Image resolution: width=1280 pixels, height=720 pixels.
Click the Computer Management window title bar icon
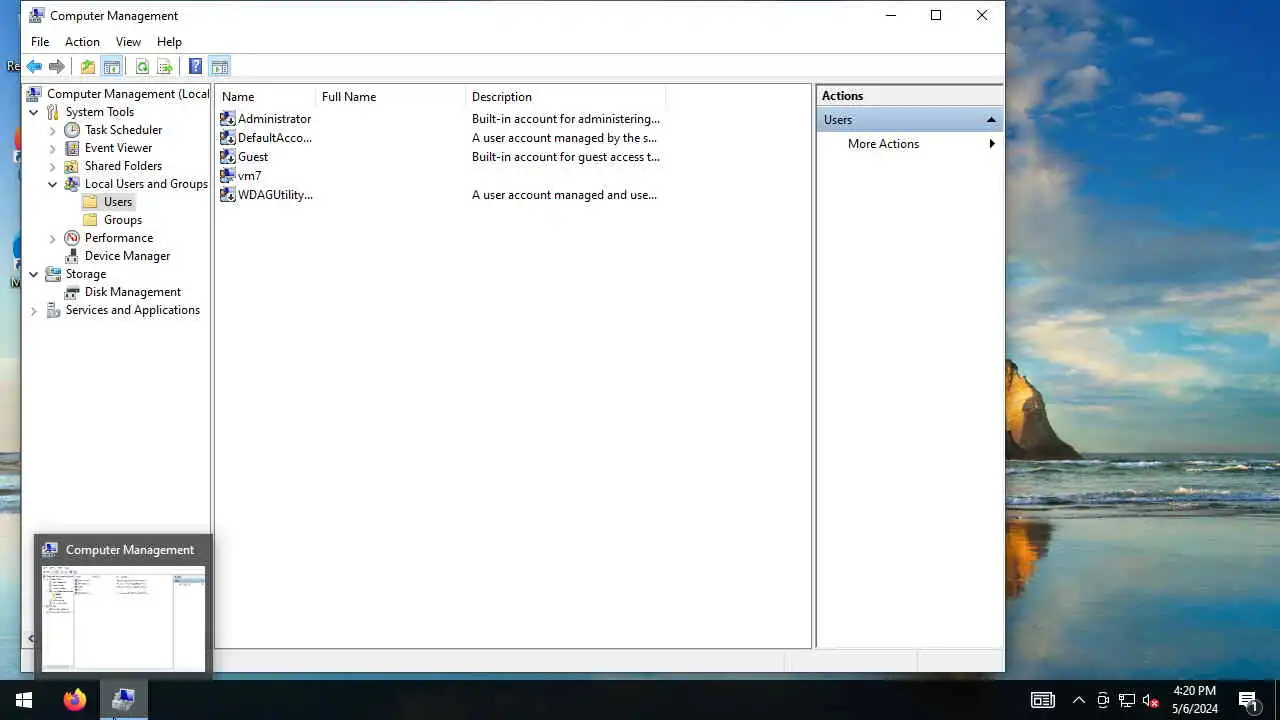tap(36, 15)
